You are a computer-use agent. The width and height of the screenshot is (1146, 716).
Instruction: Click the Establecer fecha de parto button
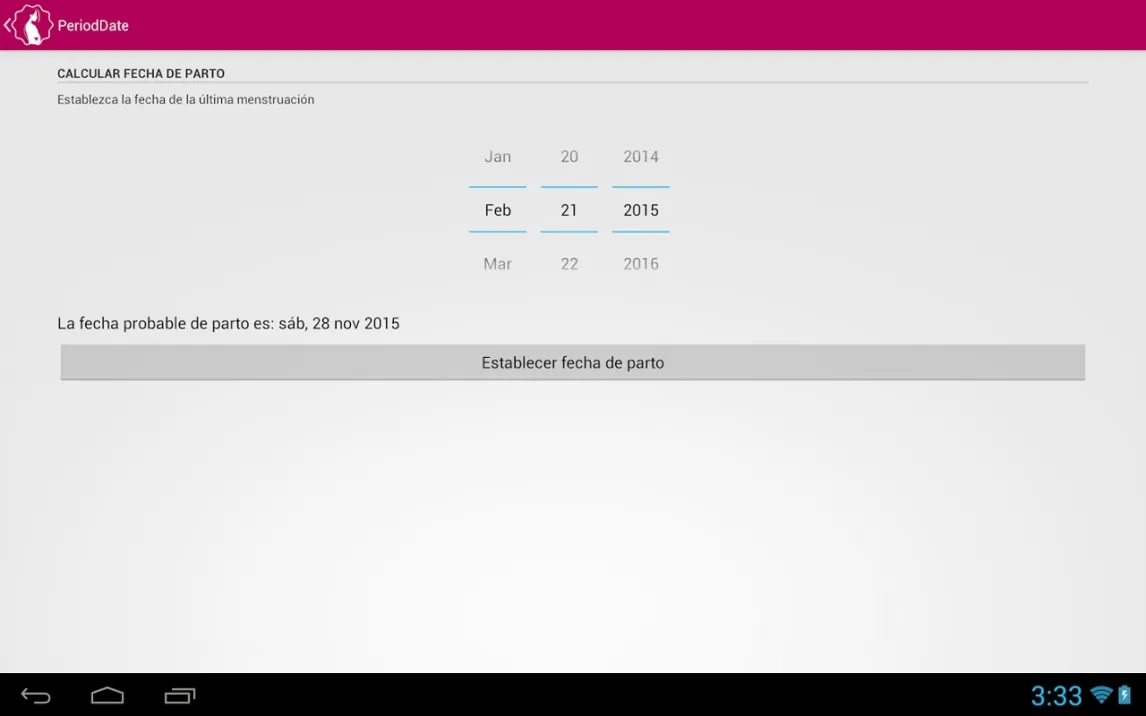tap(572, 363)
